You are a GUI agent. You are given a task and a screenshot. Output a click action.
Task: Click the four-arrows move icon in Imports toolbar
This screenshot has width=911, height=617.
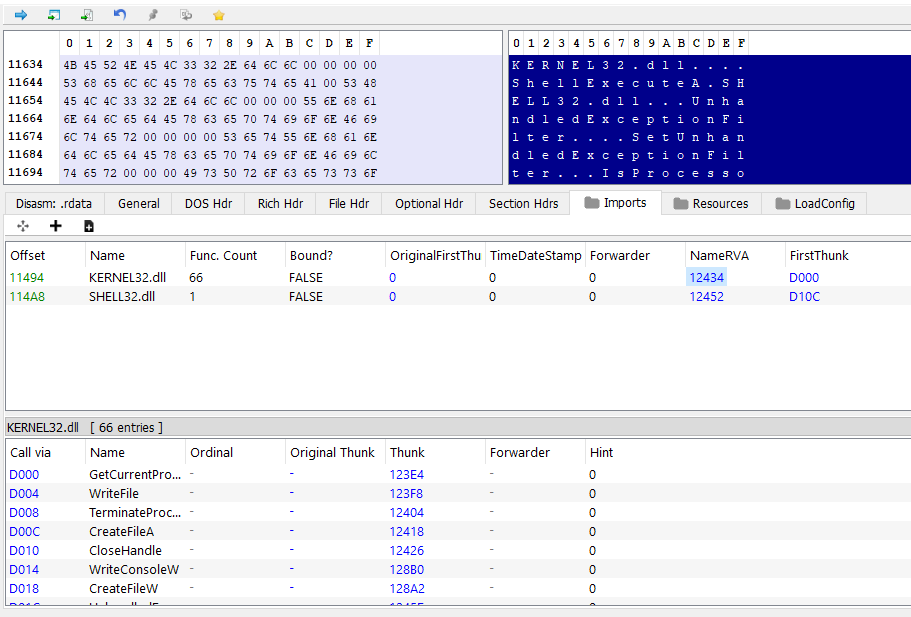pos(23,226)
